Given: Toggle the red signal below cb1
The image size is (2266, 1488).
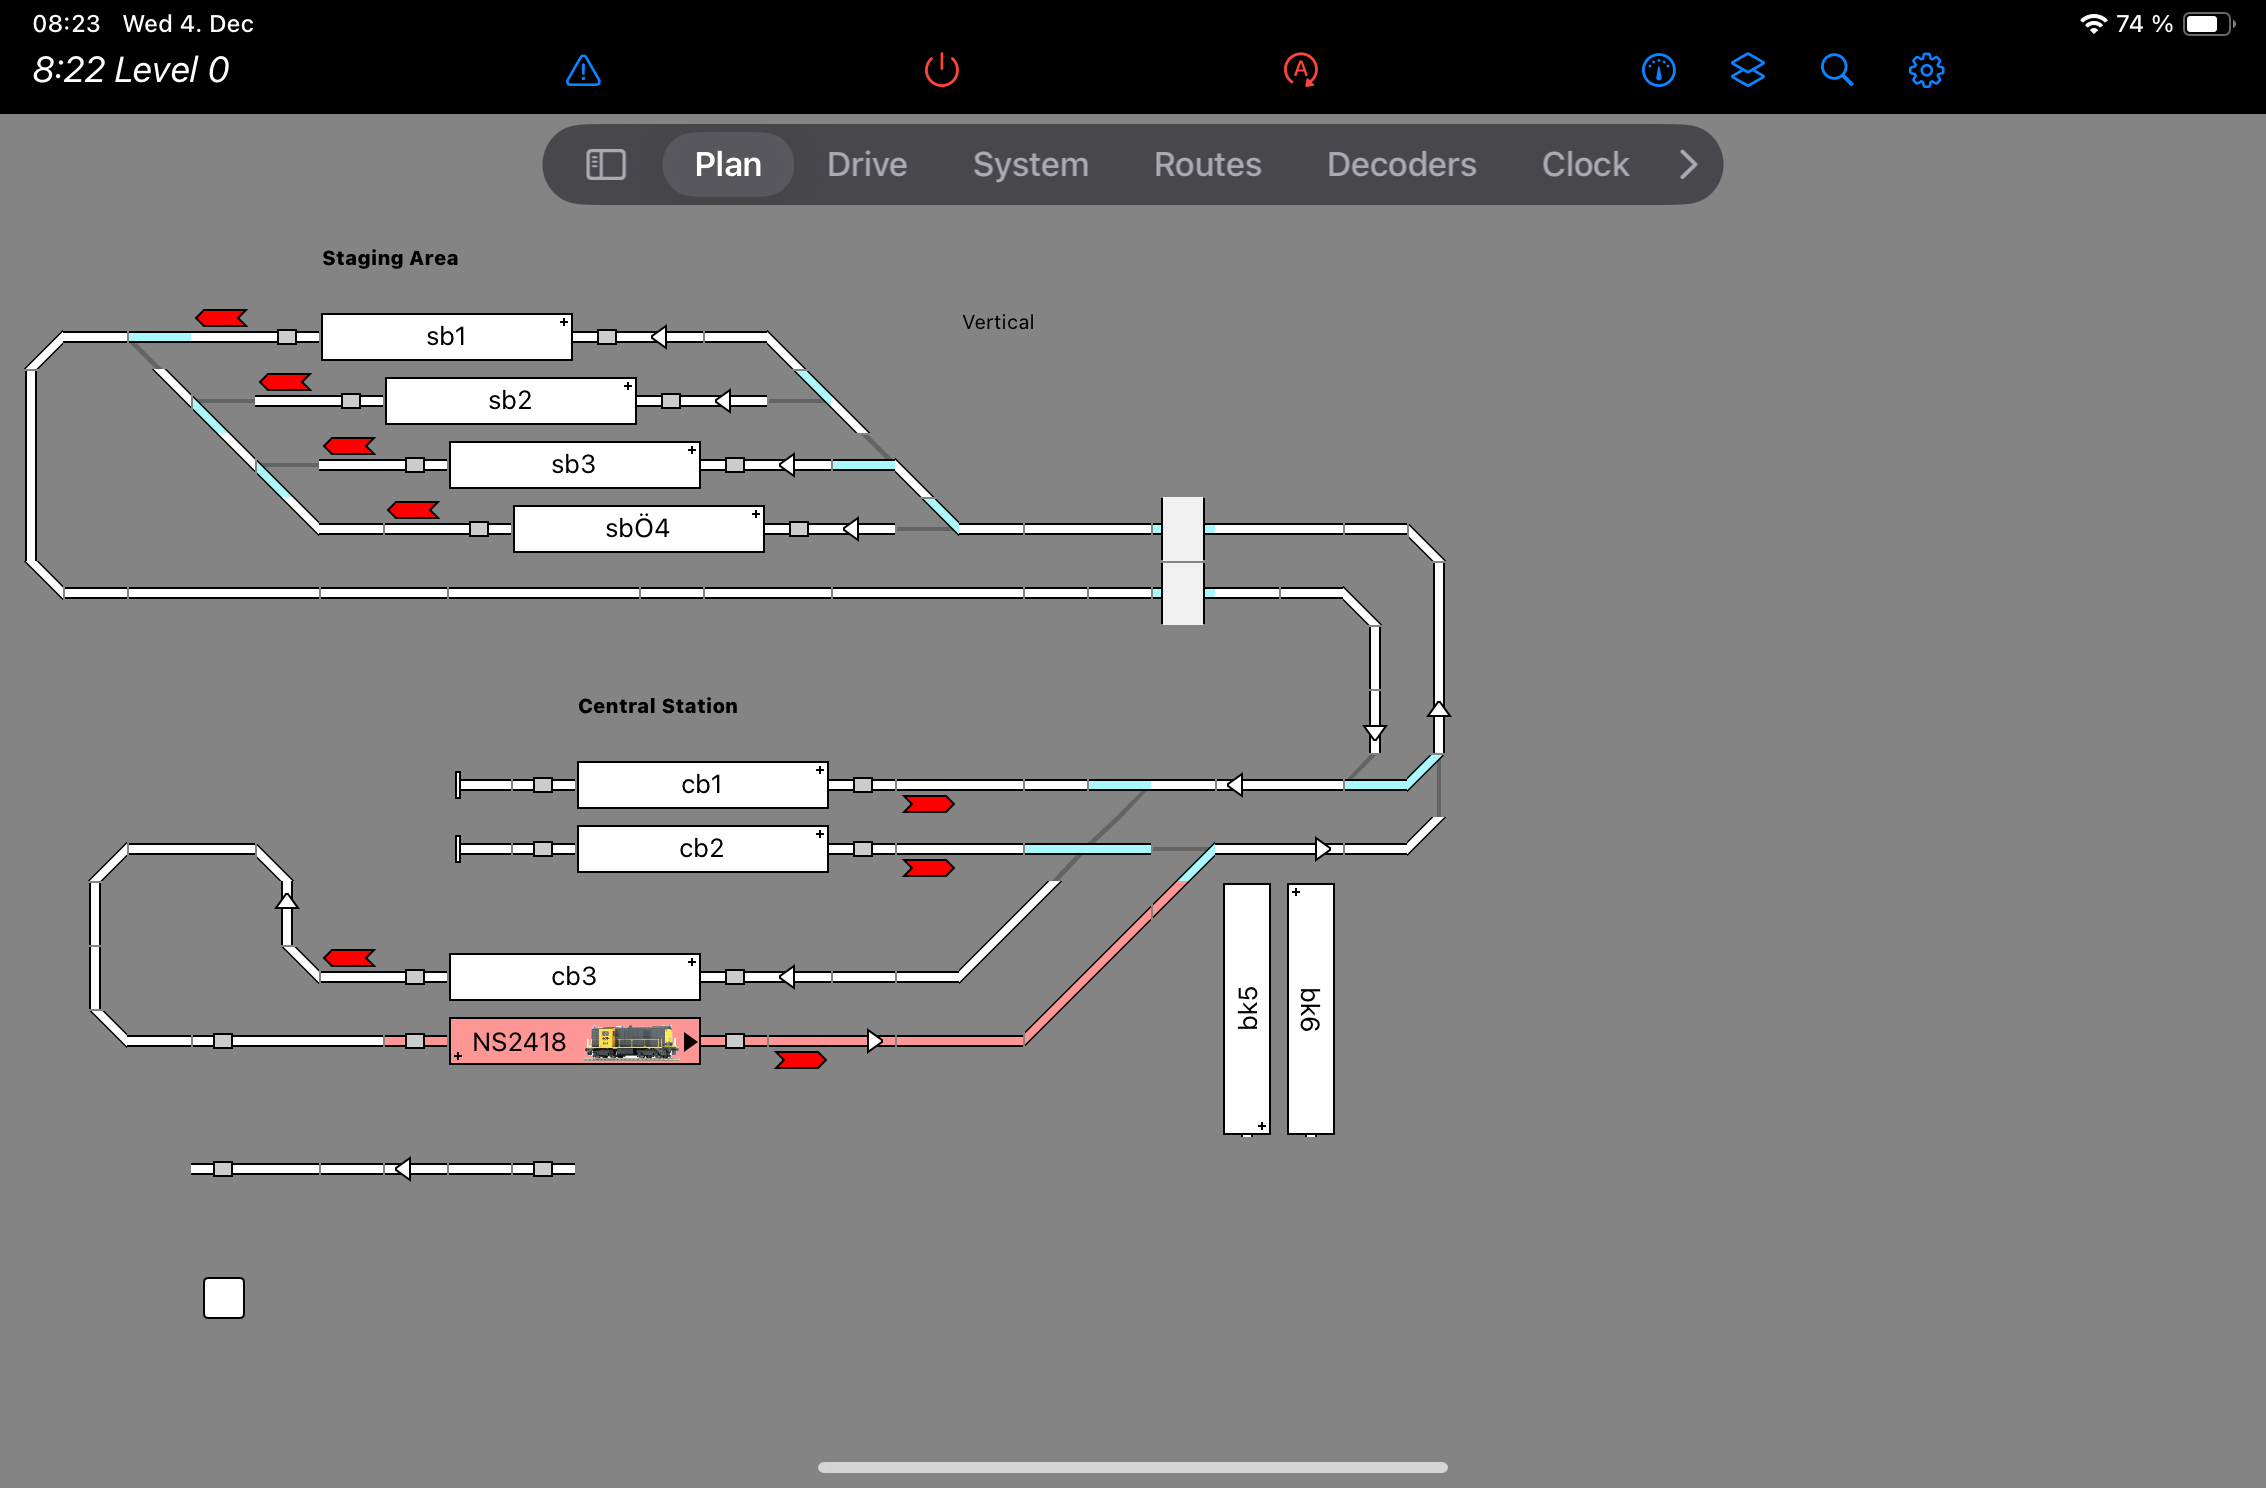Looking at the screenshot, I should click(928, 804).
